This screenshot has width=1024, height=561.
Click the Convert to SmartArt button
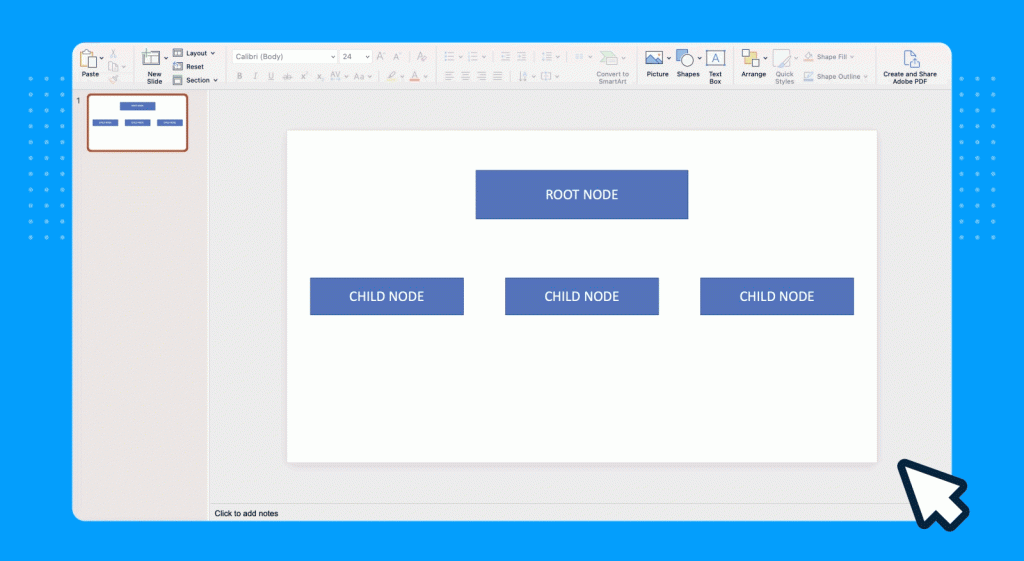(x=612, y=64)
